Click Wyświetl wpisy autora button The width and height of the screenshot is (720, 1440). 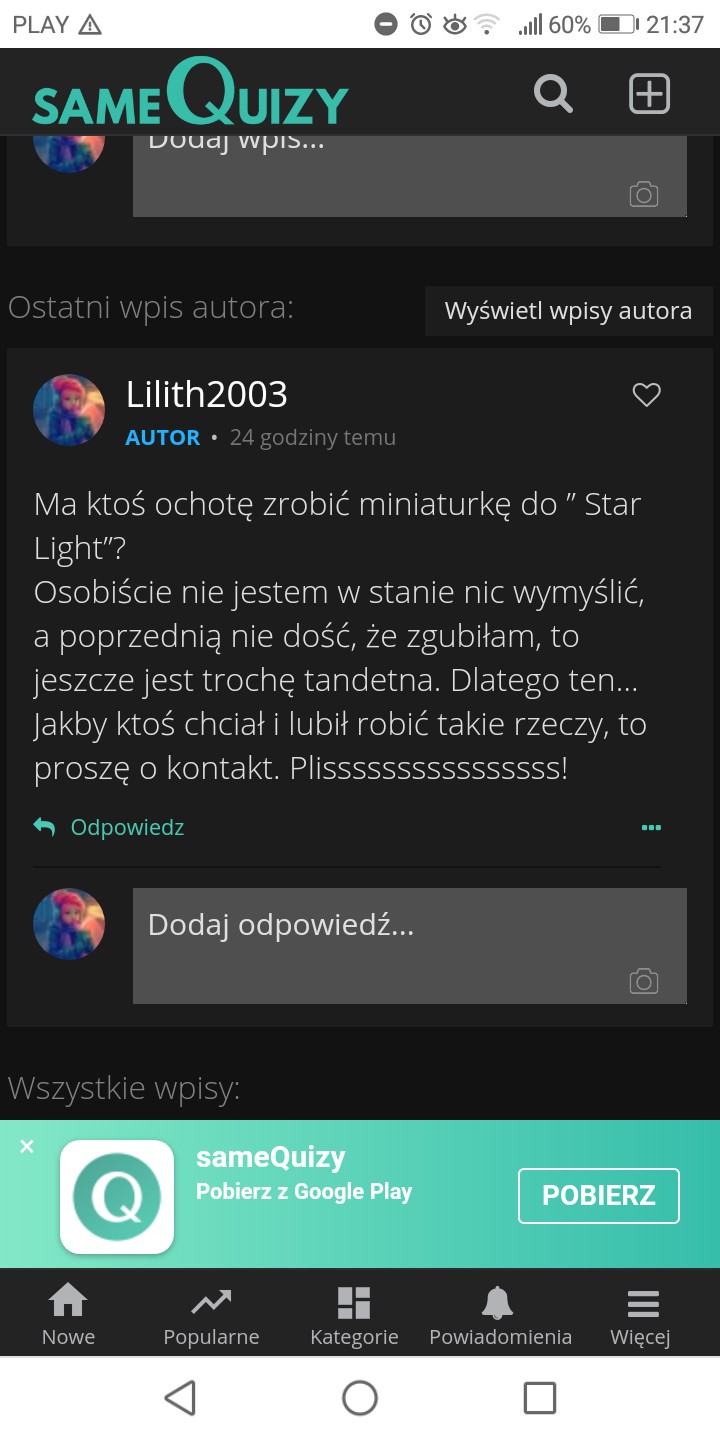(x=568, y=311)
